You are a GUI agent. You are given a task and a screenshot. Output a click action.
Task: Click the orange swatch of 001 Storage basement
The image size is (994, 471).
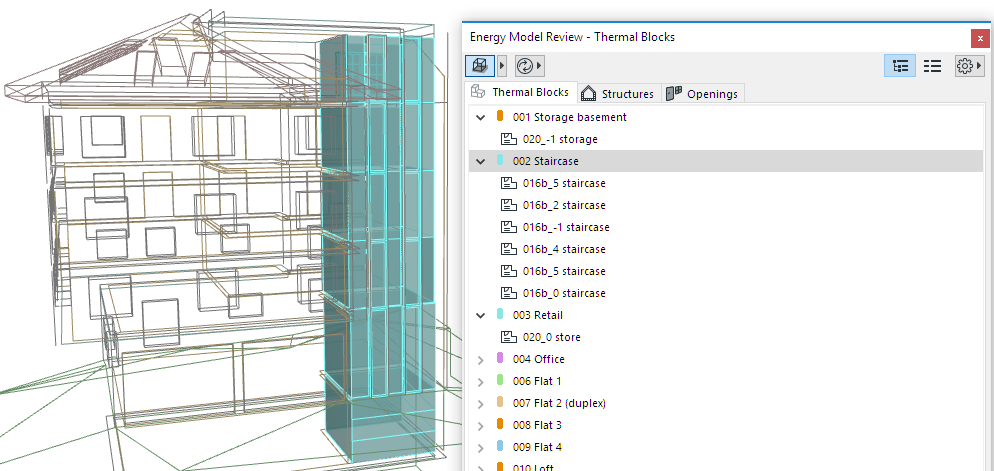coord(500,117)
